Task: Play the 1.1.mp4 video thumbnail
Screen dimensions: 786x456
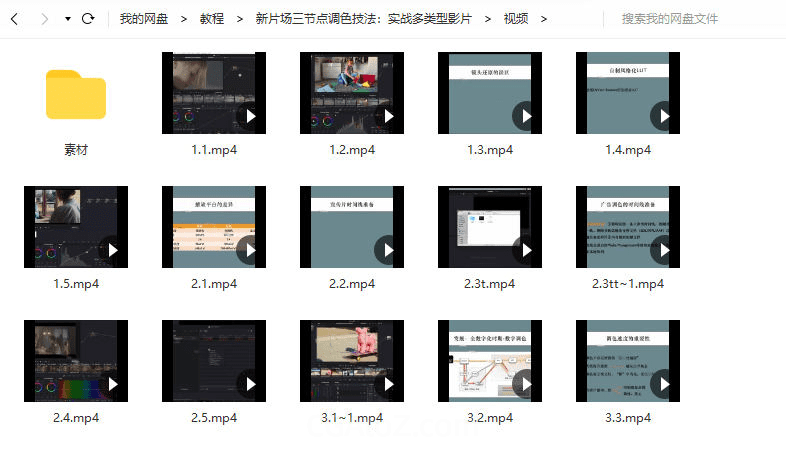Action: tap(213, 93)
